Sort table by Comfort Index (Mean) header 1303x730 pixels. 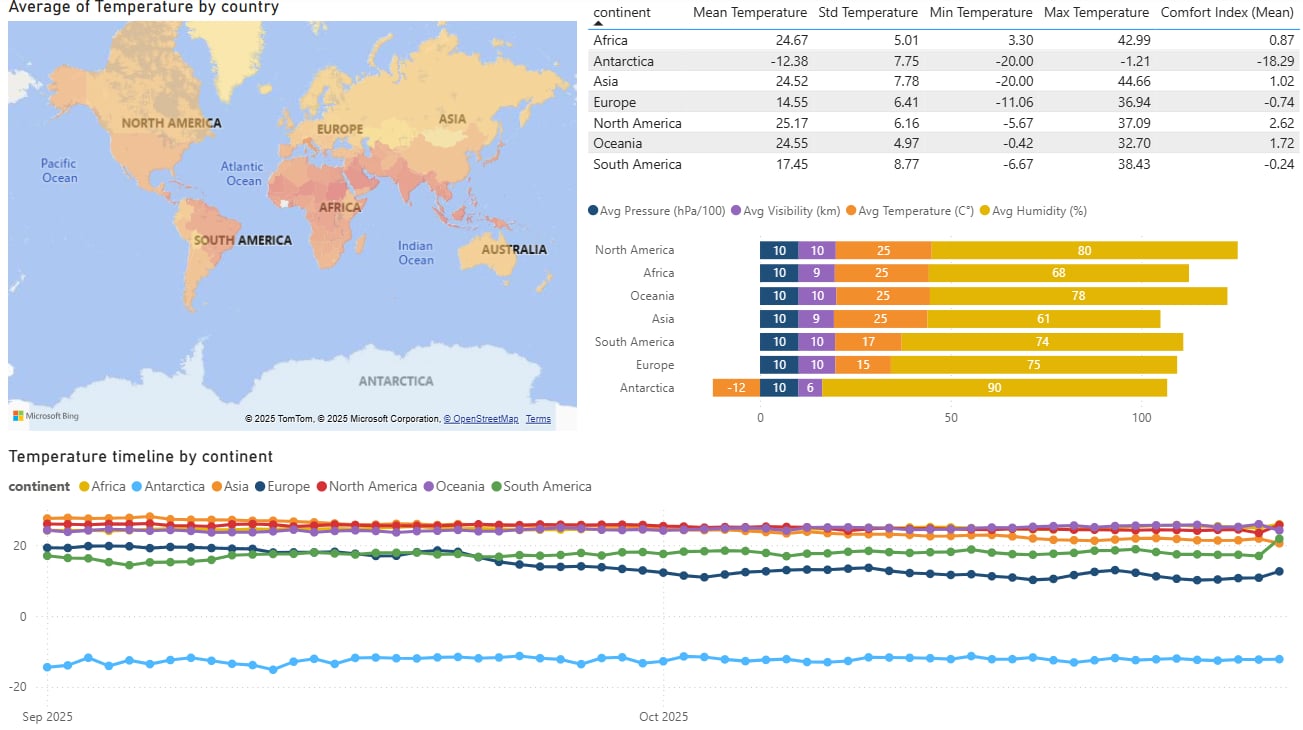1229,13
